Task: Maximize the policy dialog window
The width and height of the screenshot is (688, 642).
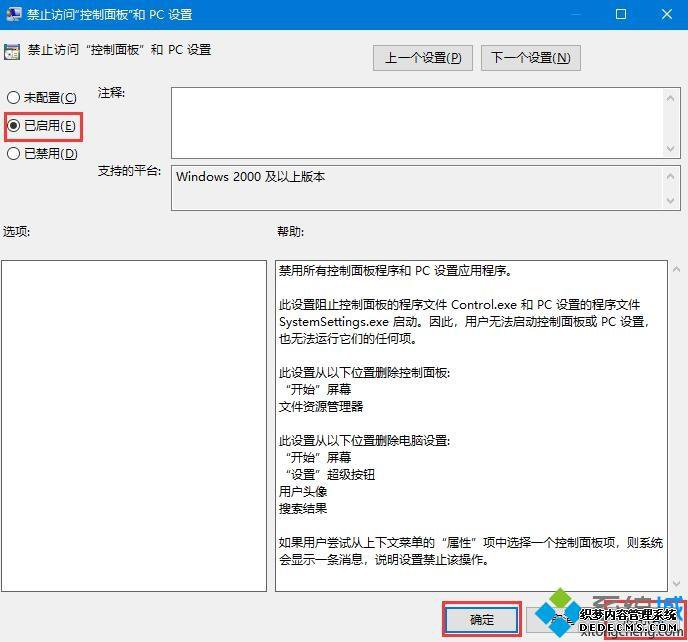Action: pyautogui.click(x=621, y=14)
